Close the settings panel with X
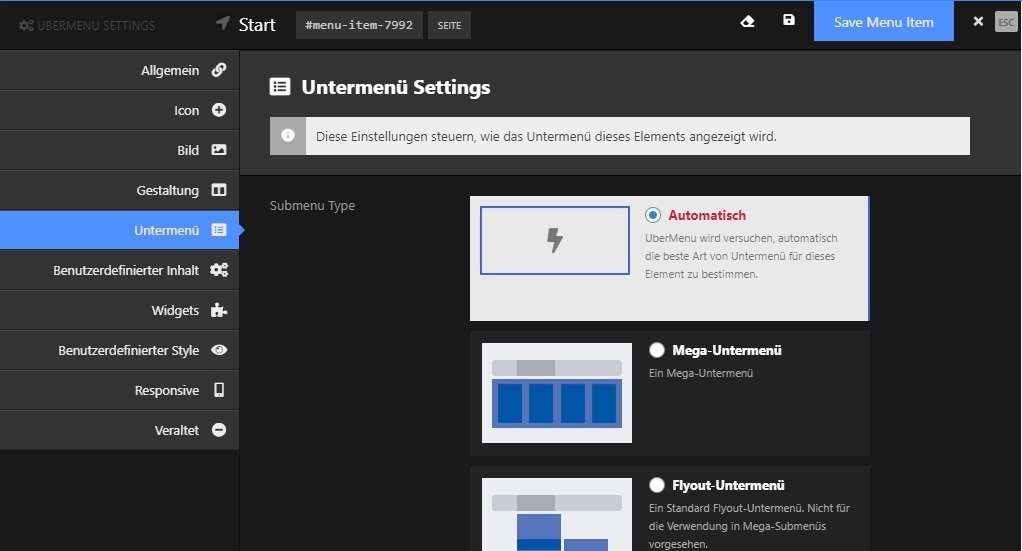Screen dimensions: 1022x551 [x=978, y=22]
